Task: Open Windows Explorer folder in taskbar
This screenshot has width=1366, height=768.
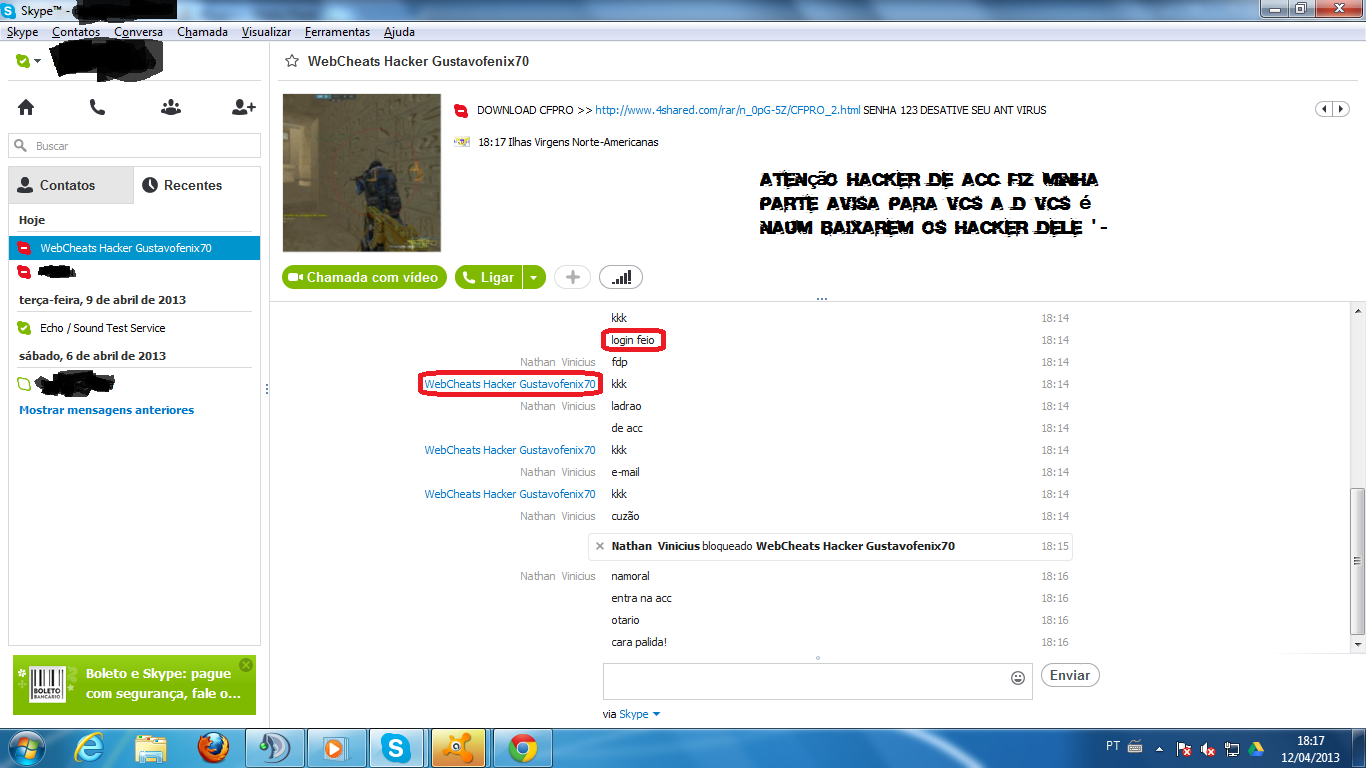Action: pos(151,748)
